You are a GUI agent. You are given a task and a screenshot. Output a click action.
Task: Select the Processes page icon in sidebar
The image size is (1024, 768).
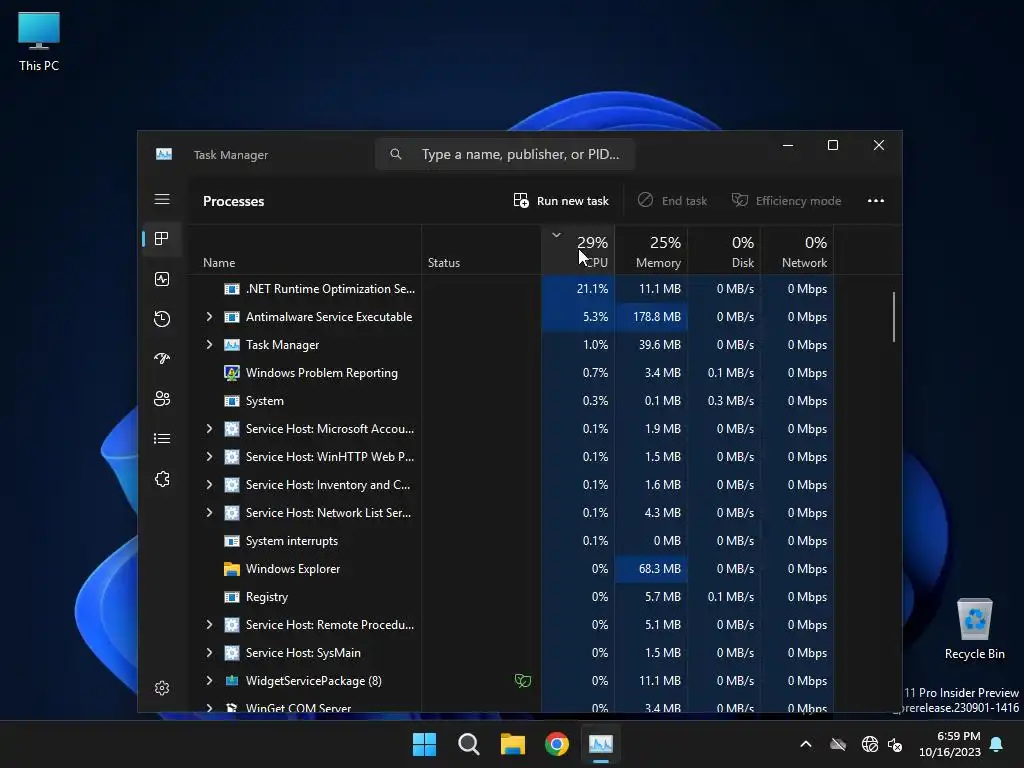(x=162, y=239)
